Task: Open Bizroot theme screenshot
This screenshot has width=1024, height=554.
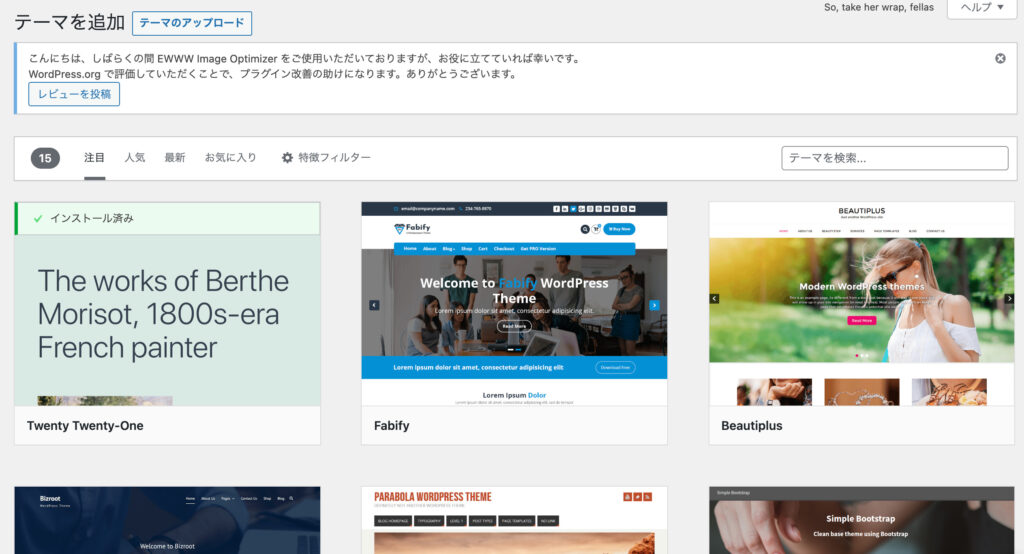Action: (x=167, y=520)
